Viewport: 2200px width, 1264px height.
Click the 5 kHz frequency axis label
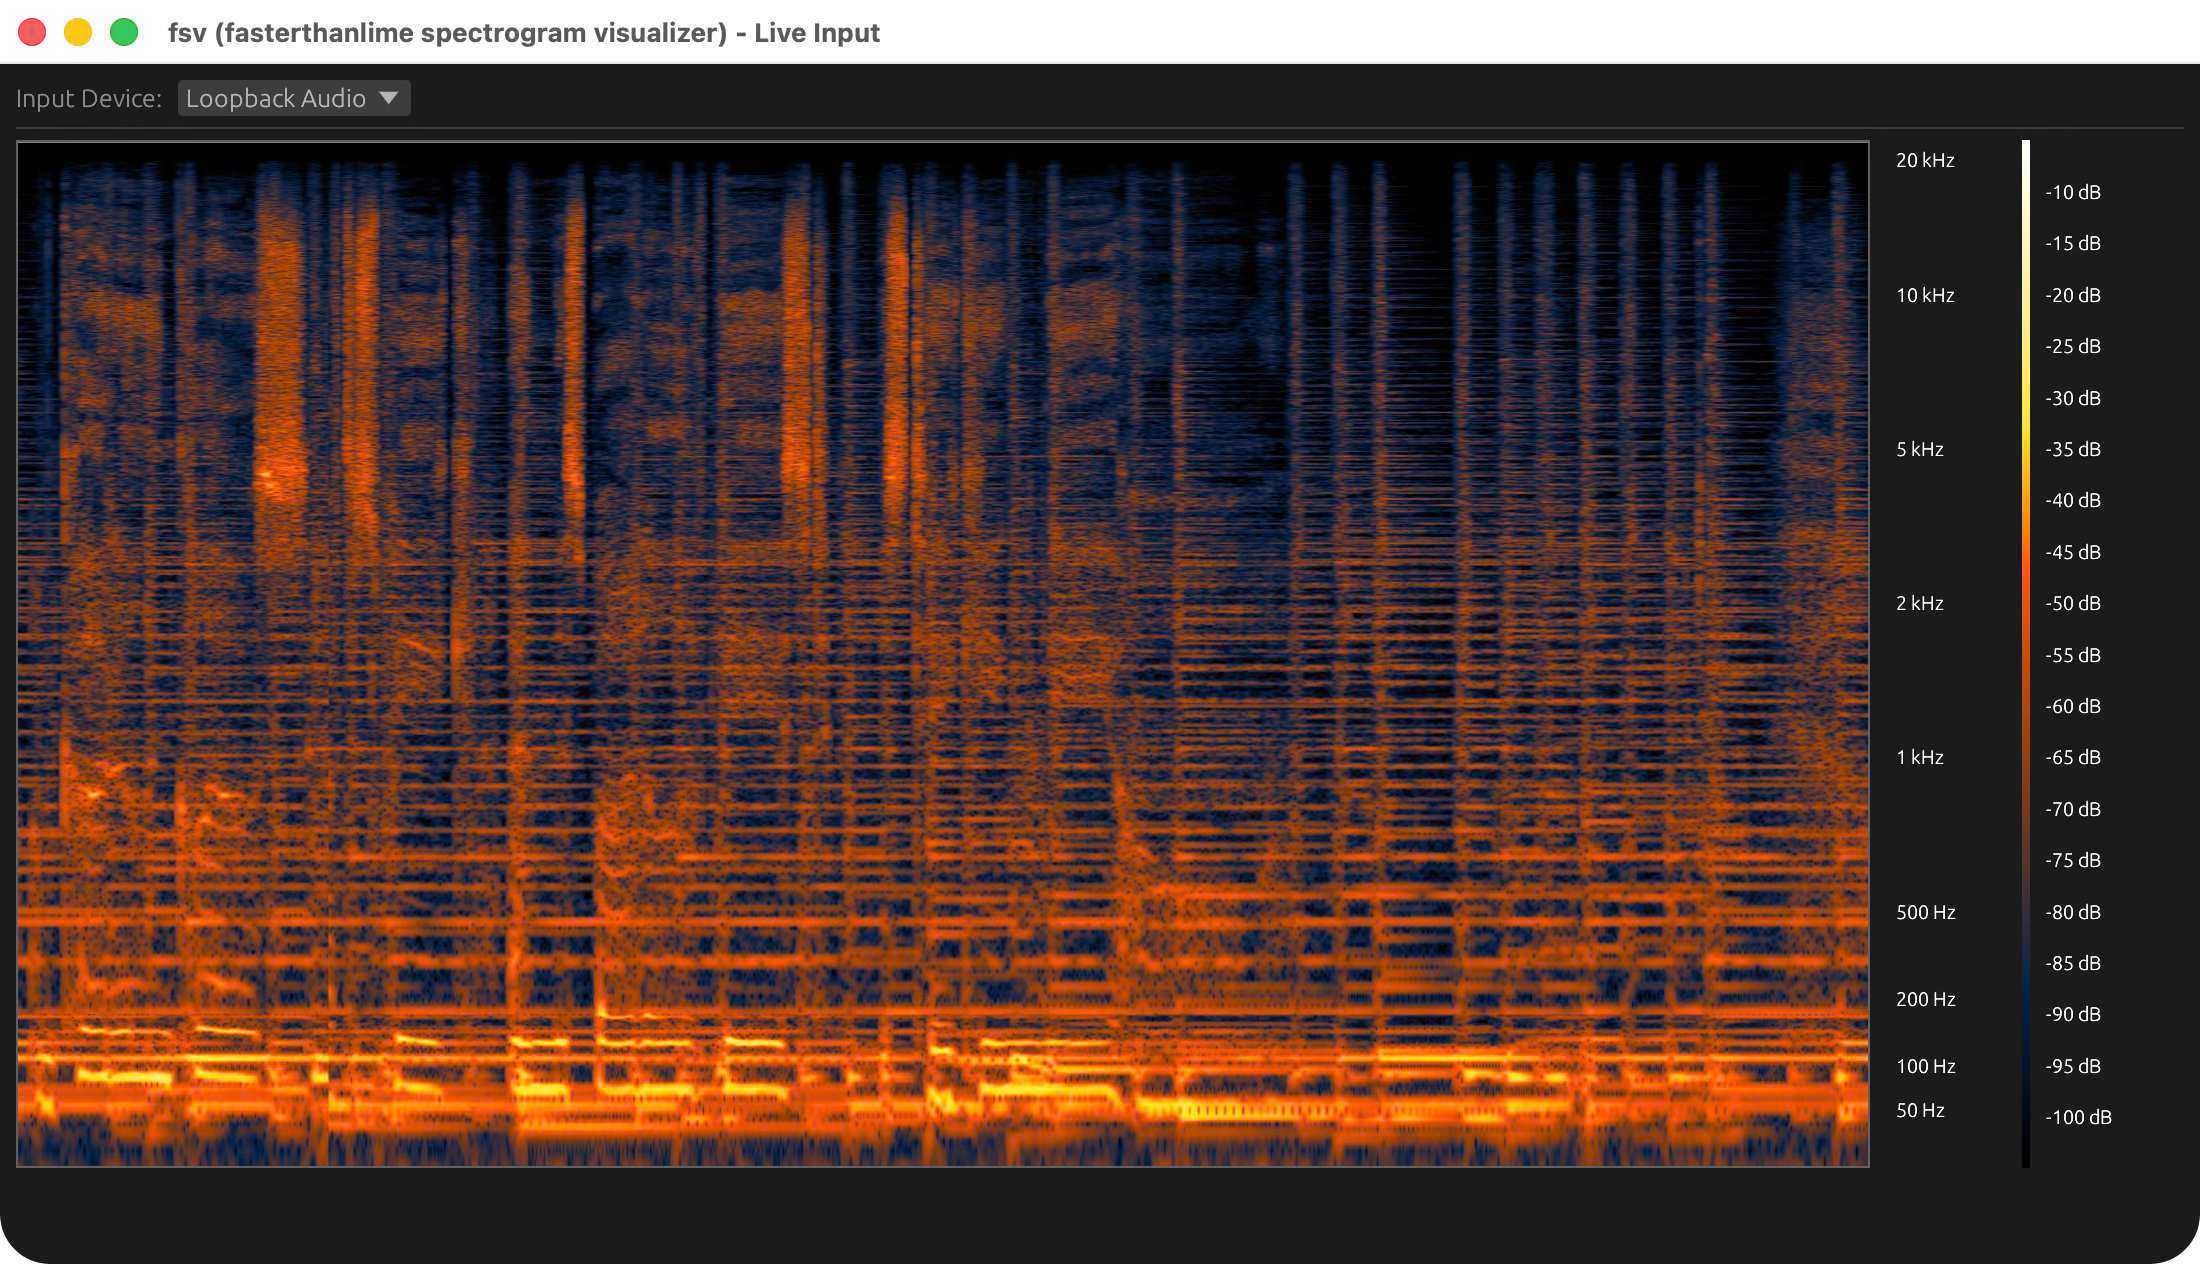point(1919,449)
